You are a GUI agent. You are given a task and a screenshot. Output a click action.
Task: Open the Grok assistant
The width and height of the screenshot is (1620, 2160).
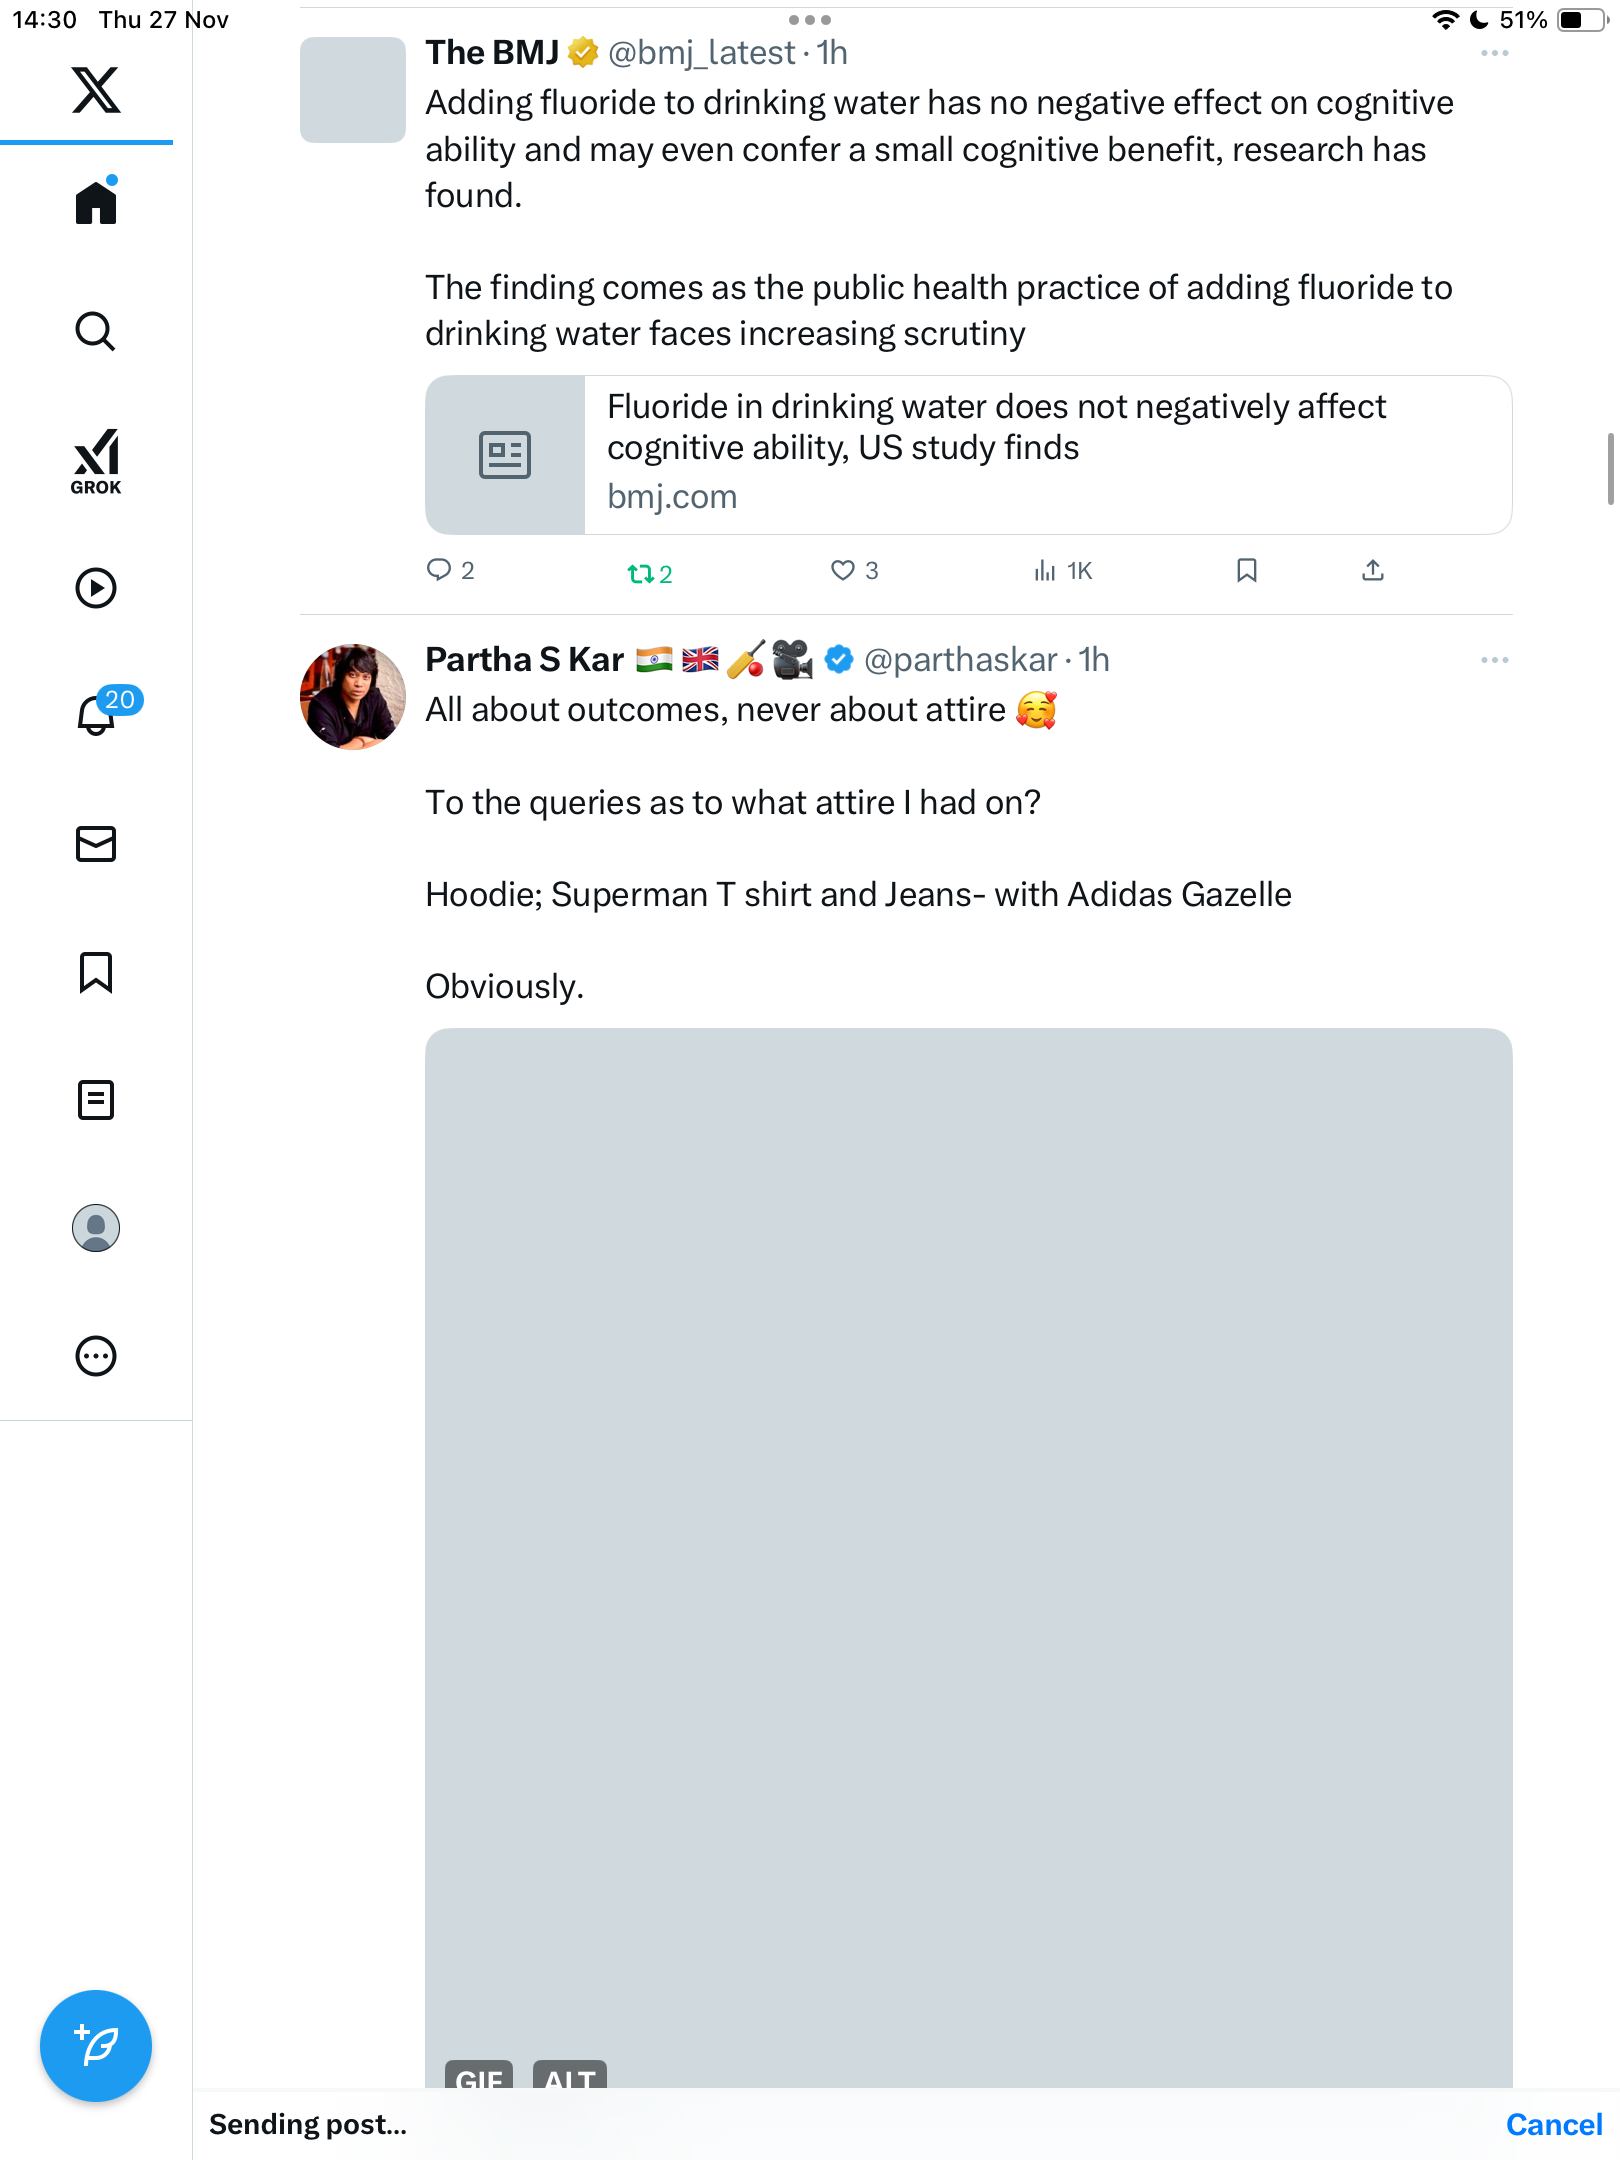pos(96,461)
